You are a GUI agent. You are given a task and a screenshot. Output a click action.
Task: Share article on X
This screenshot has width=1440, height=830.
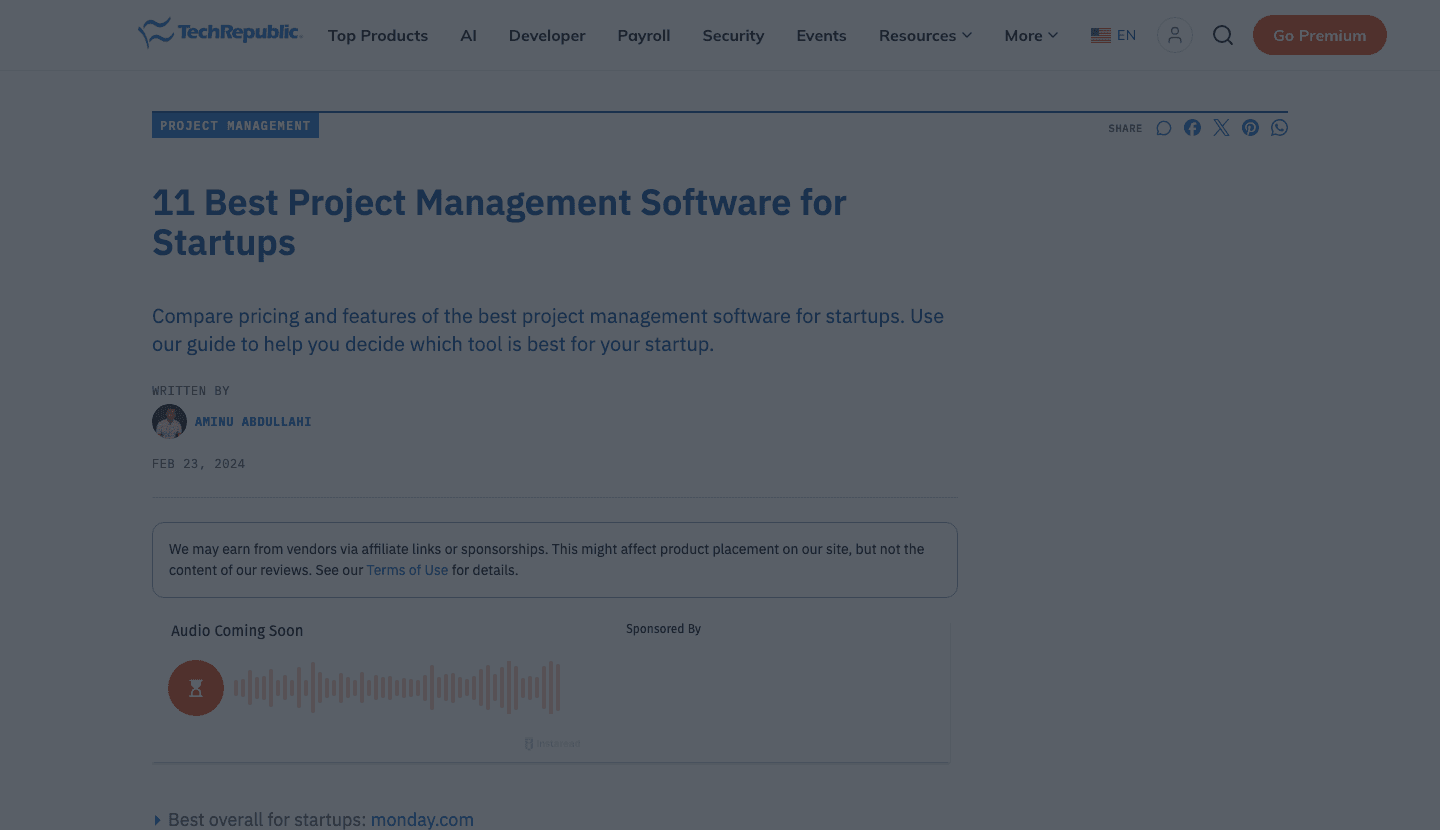tap(1221, 128)
